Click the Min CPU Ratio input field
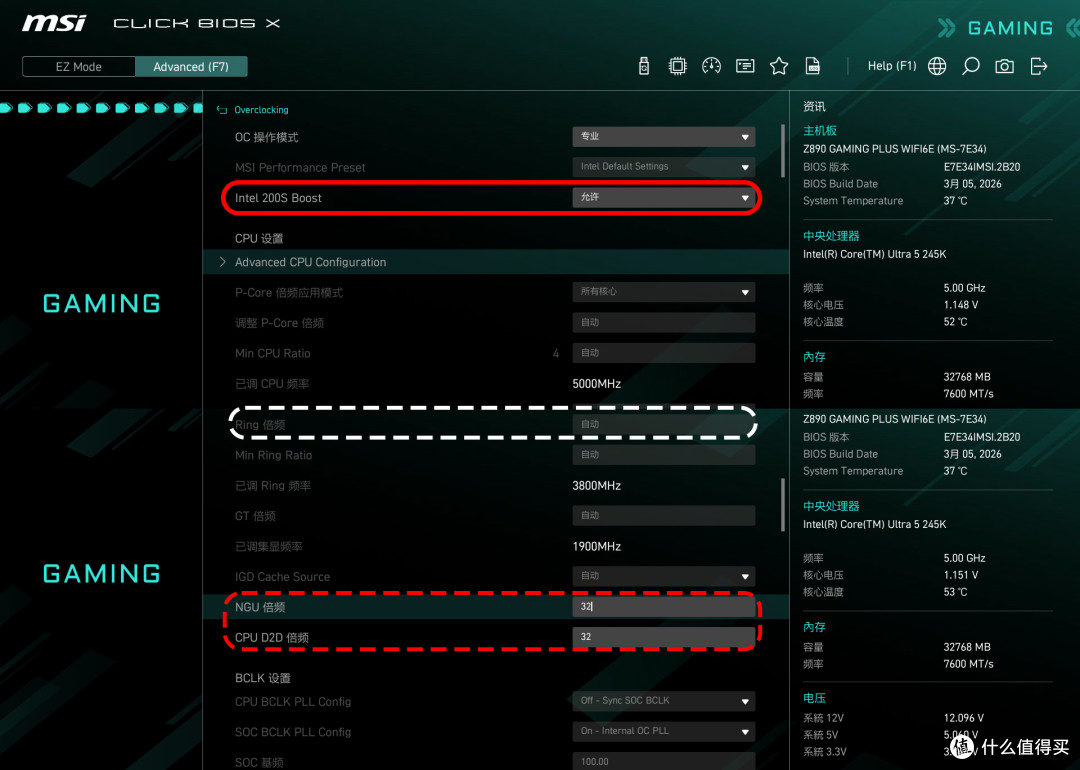 663,353
